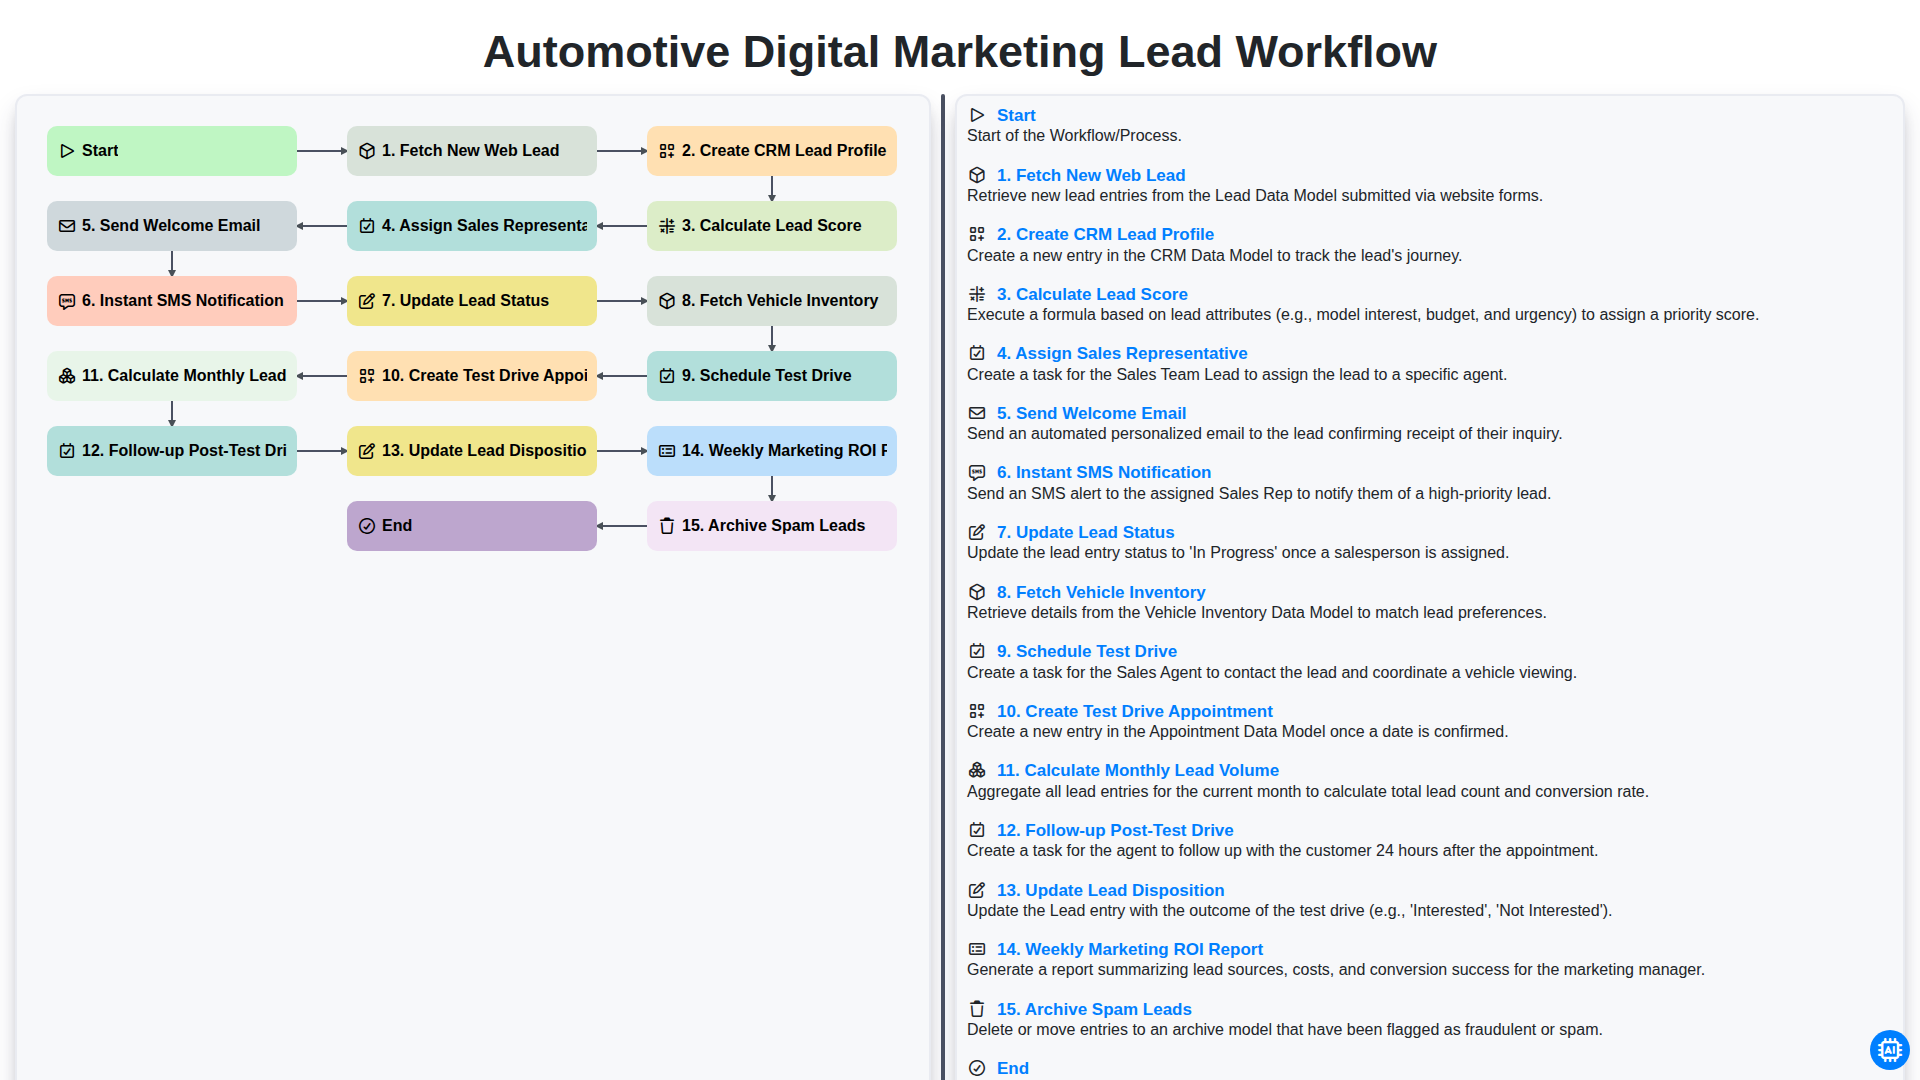Select the green Start workflow node
The image size is (1920, 1080).
(x=172, y=151)
